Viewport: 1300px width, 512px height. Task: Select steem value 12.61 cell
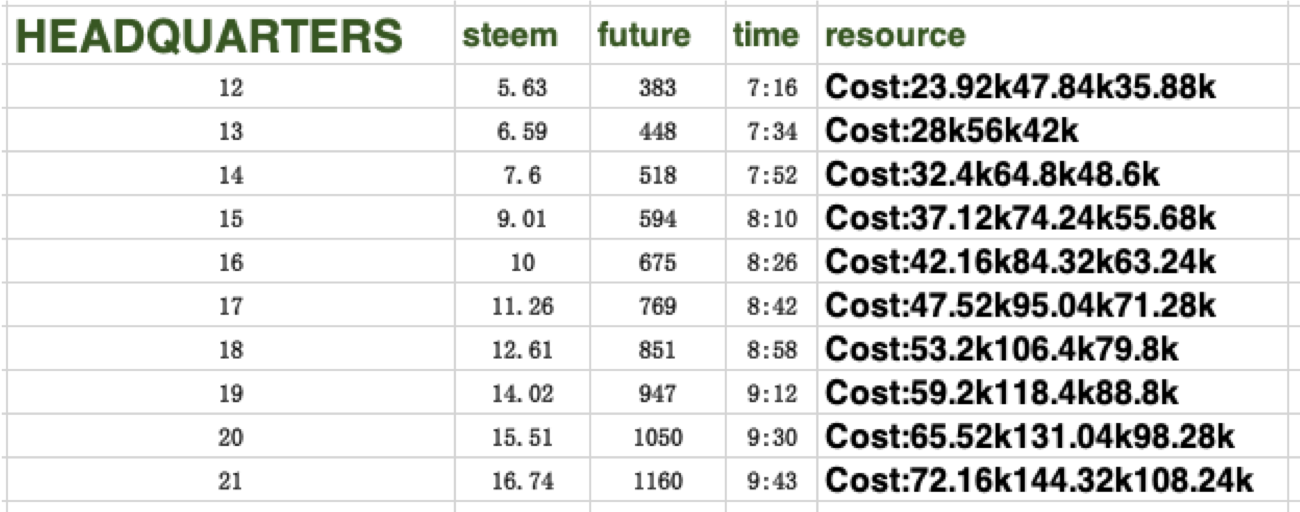tap(521, 350)
